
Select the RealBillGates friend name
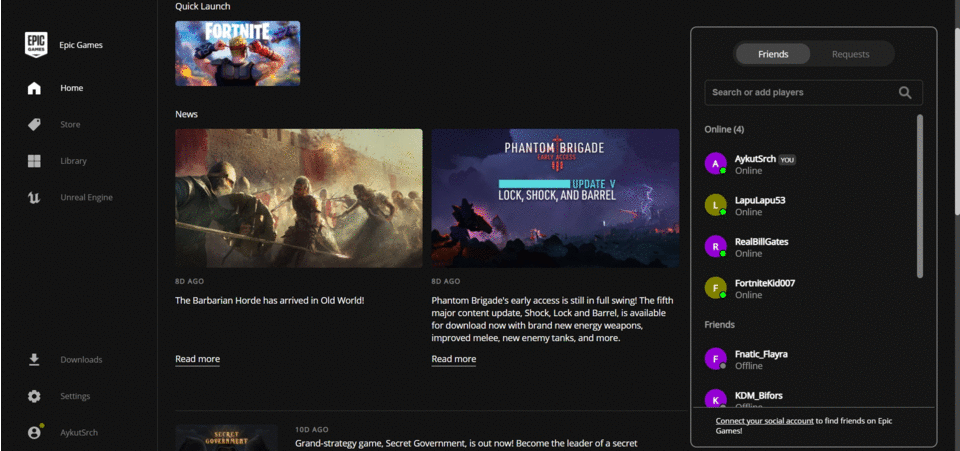[762, 242]
